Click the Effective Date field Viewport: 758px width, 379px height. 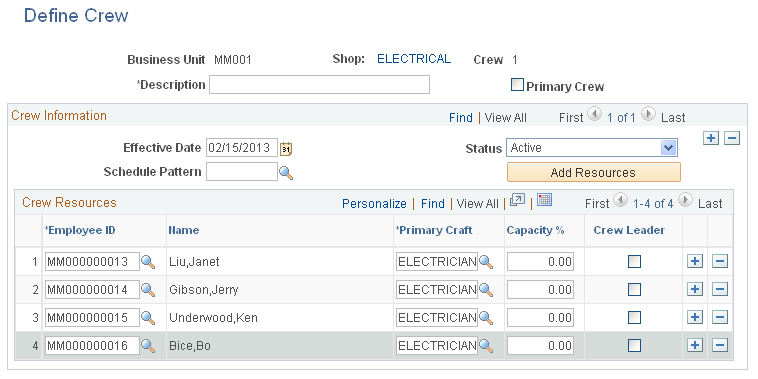tap(242, 148)
